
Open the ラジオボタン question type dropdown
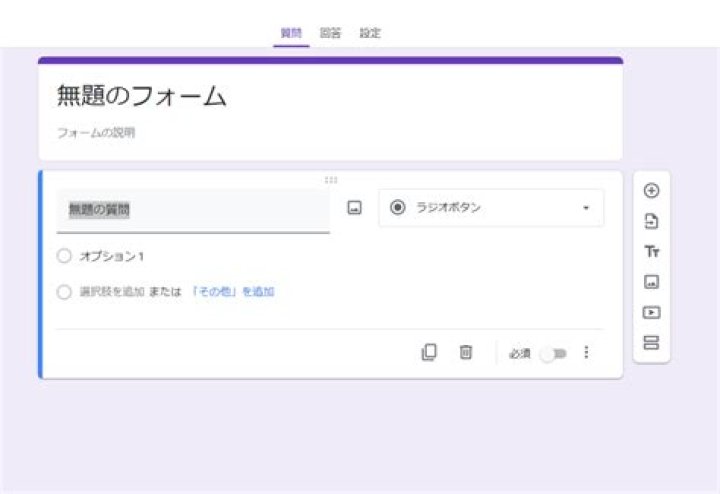pyautogui.click(x=491, y=208)
